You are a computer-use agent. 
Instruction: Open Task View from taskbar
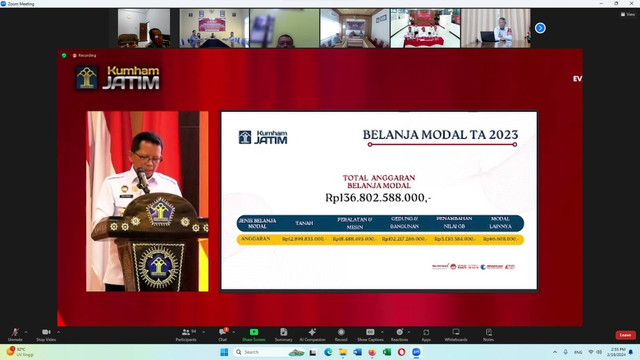313,352
